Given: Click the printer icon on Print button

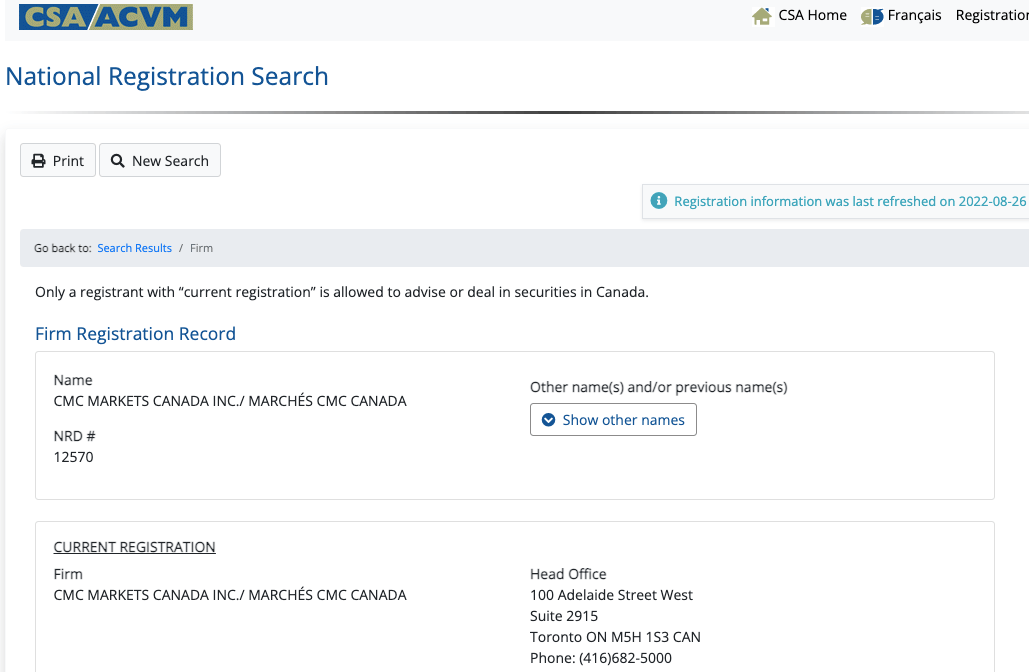Looking at the screenshot, I should (x=39, y=161).
